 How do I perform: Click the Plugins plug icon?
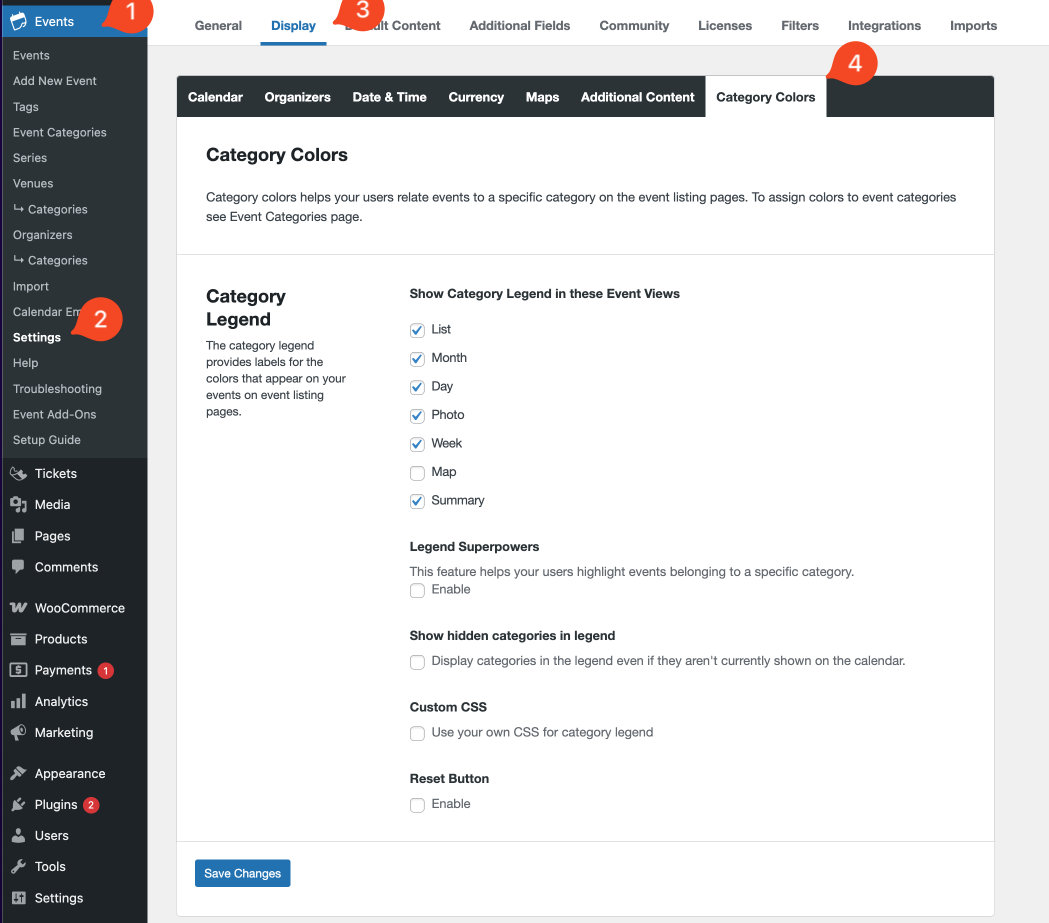tap(18, 805)
